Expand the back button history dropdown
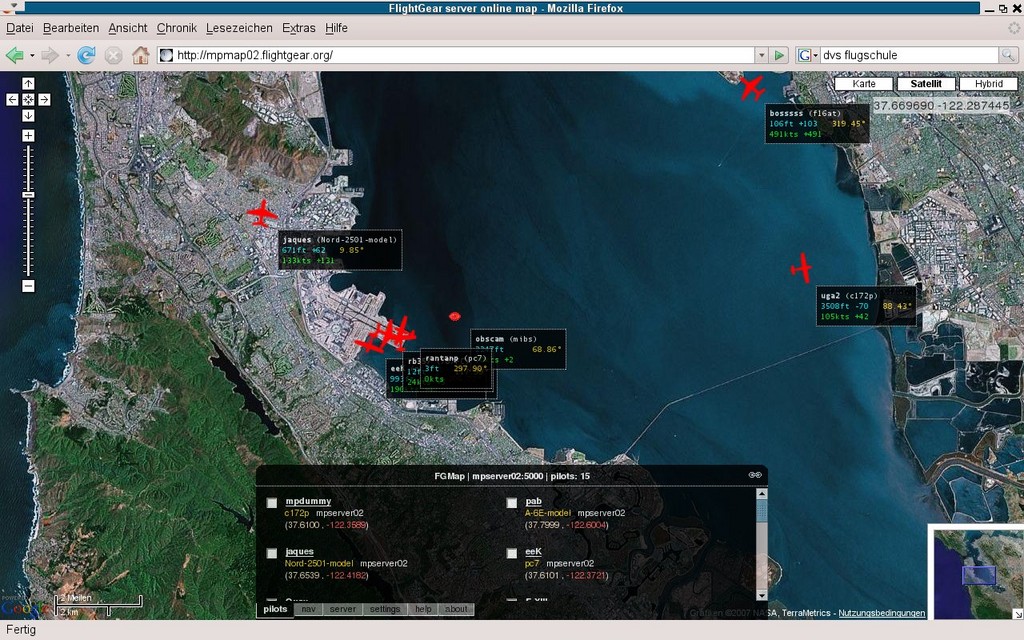 pyautogui.click(x=32, y=55)
